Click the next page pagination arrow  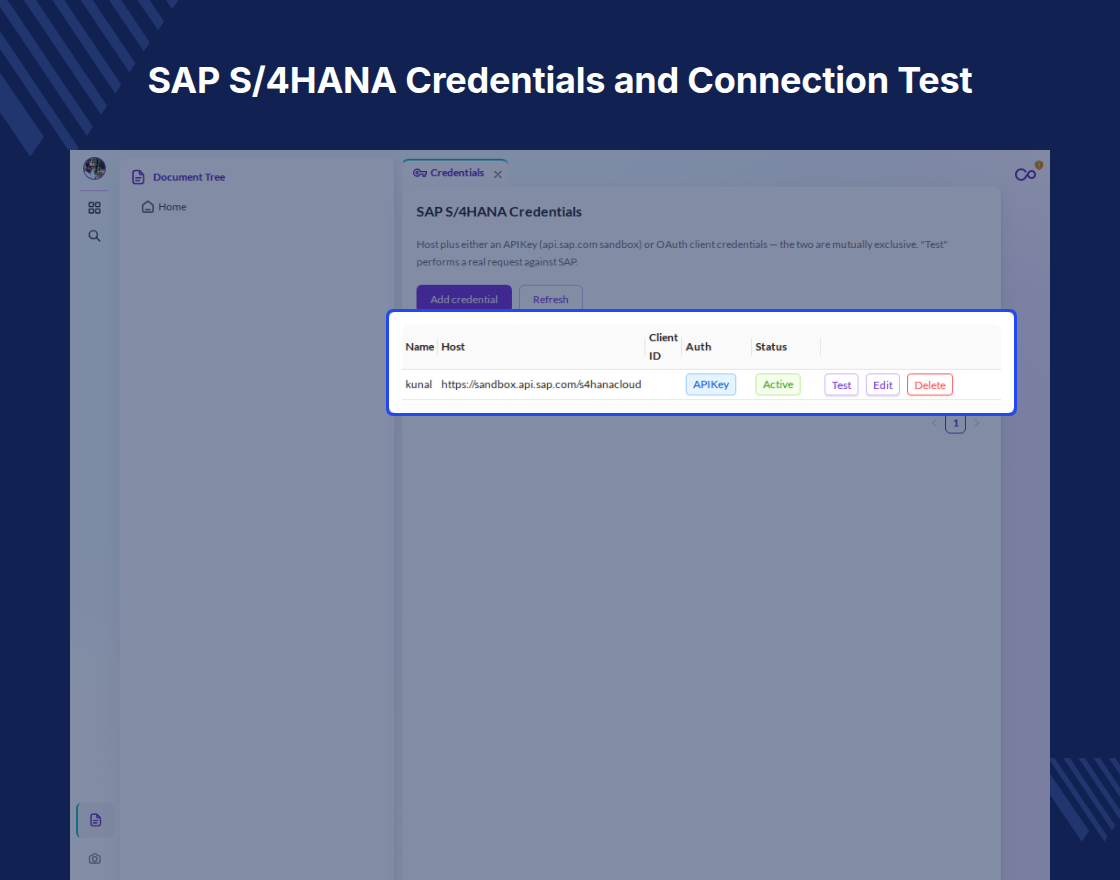976,423
